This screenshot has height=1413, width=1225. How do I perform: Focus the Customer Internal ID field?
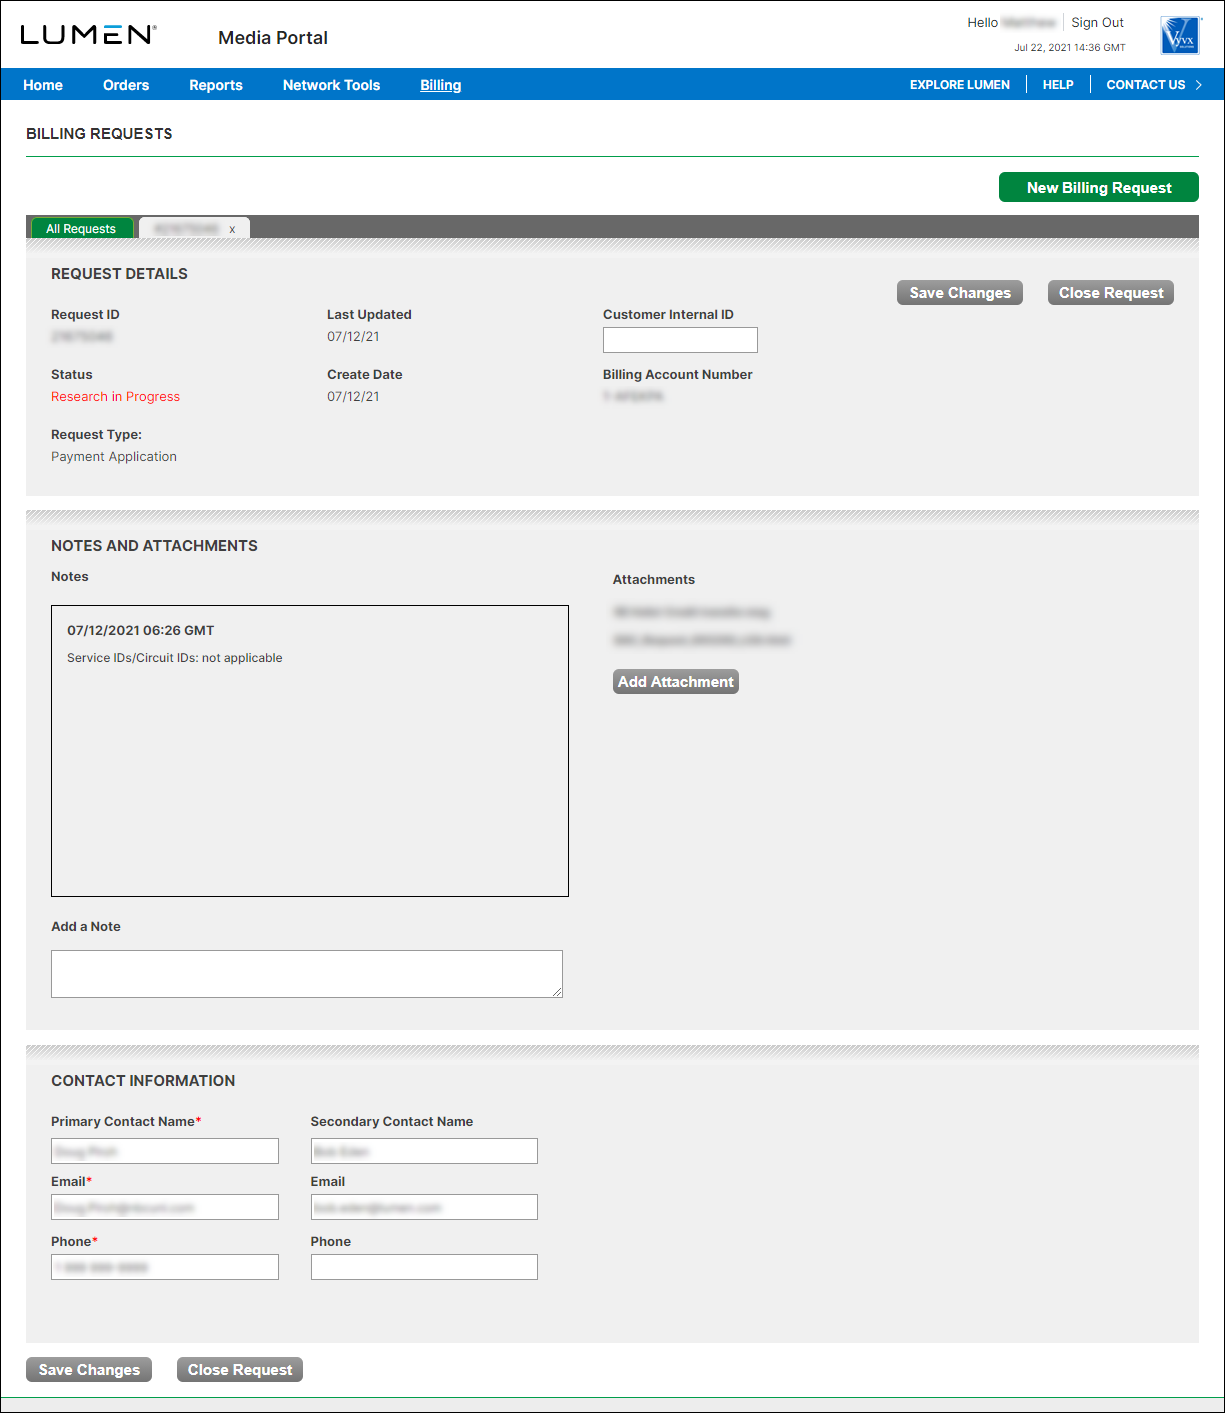click(680, 340)
